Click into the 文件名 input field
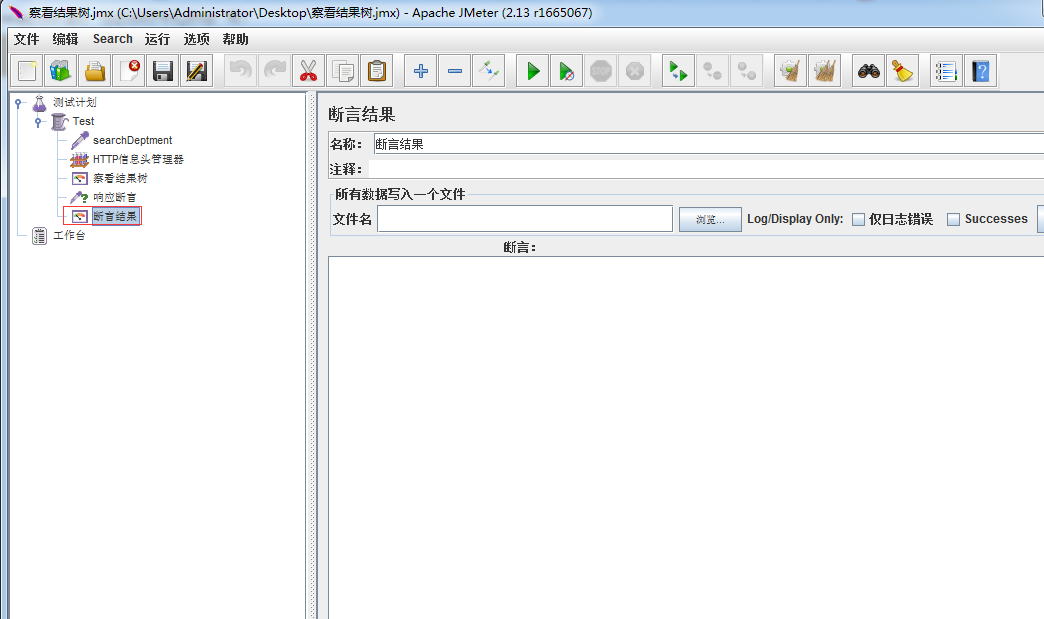This screenshot has height=619, width=1044. pyautogui.click(x=525, y=218)
